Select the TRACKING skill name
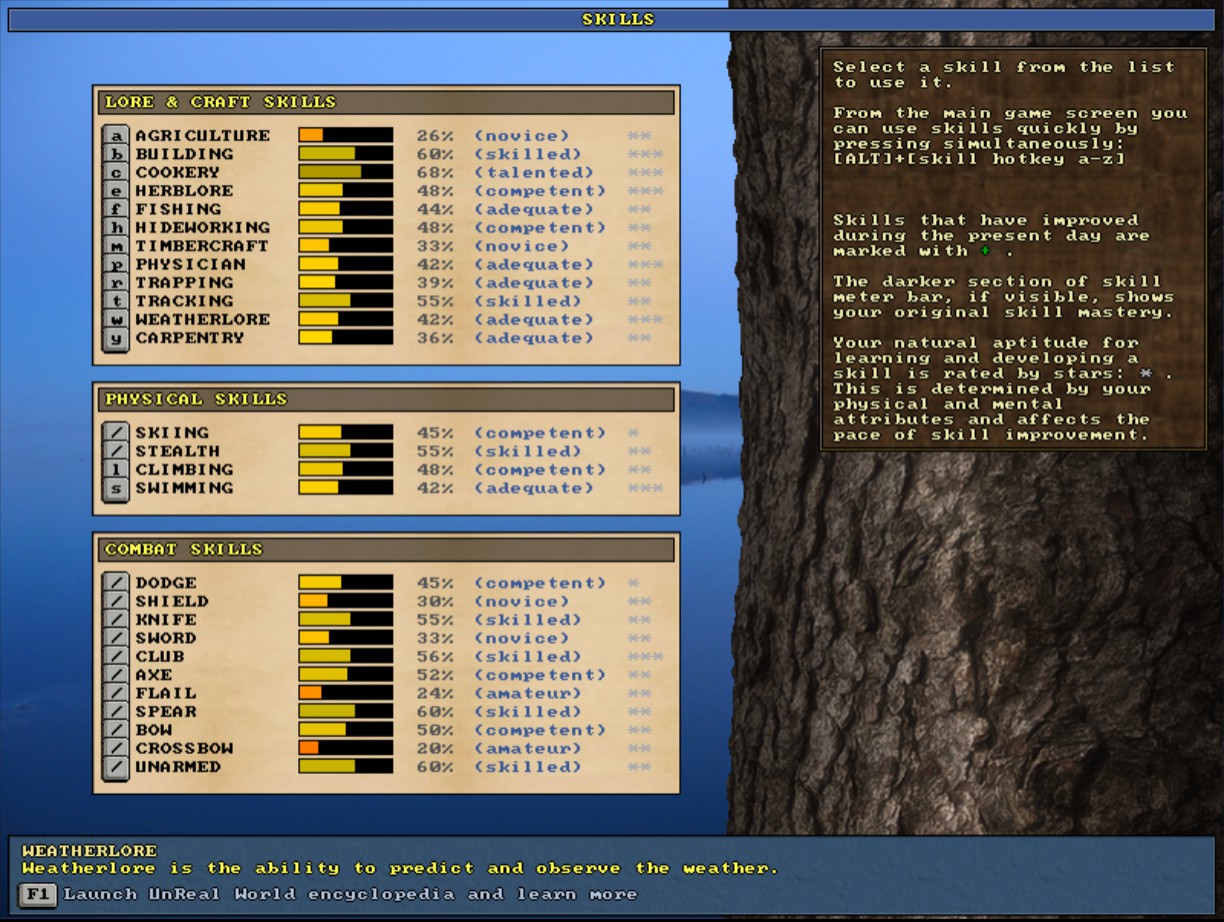This screenshot has width=1224, height=922. pyautogui.click(x=185, y=301)
